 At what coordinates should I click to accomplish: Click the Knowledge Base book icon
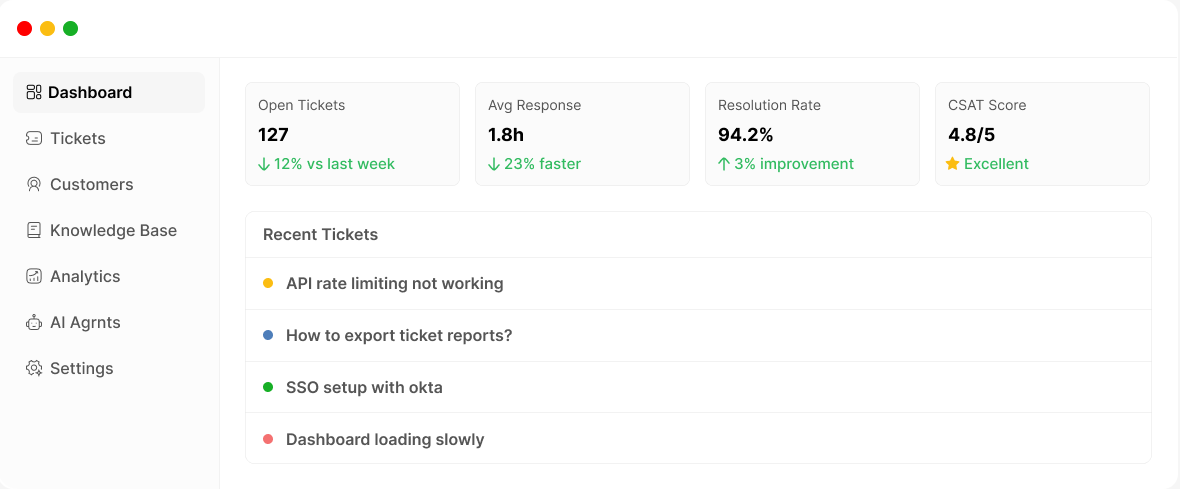34,230
